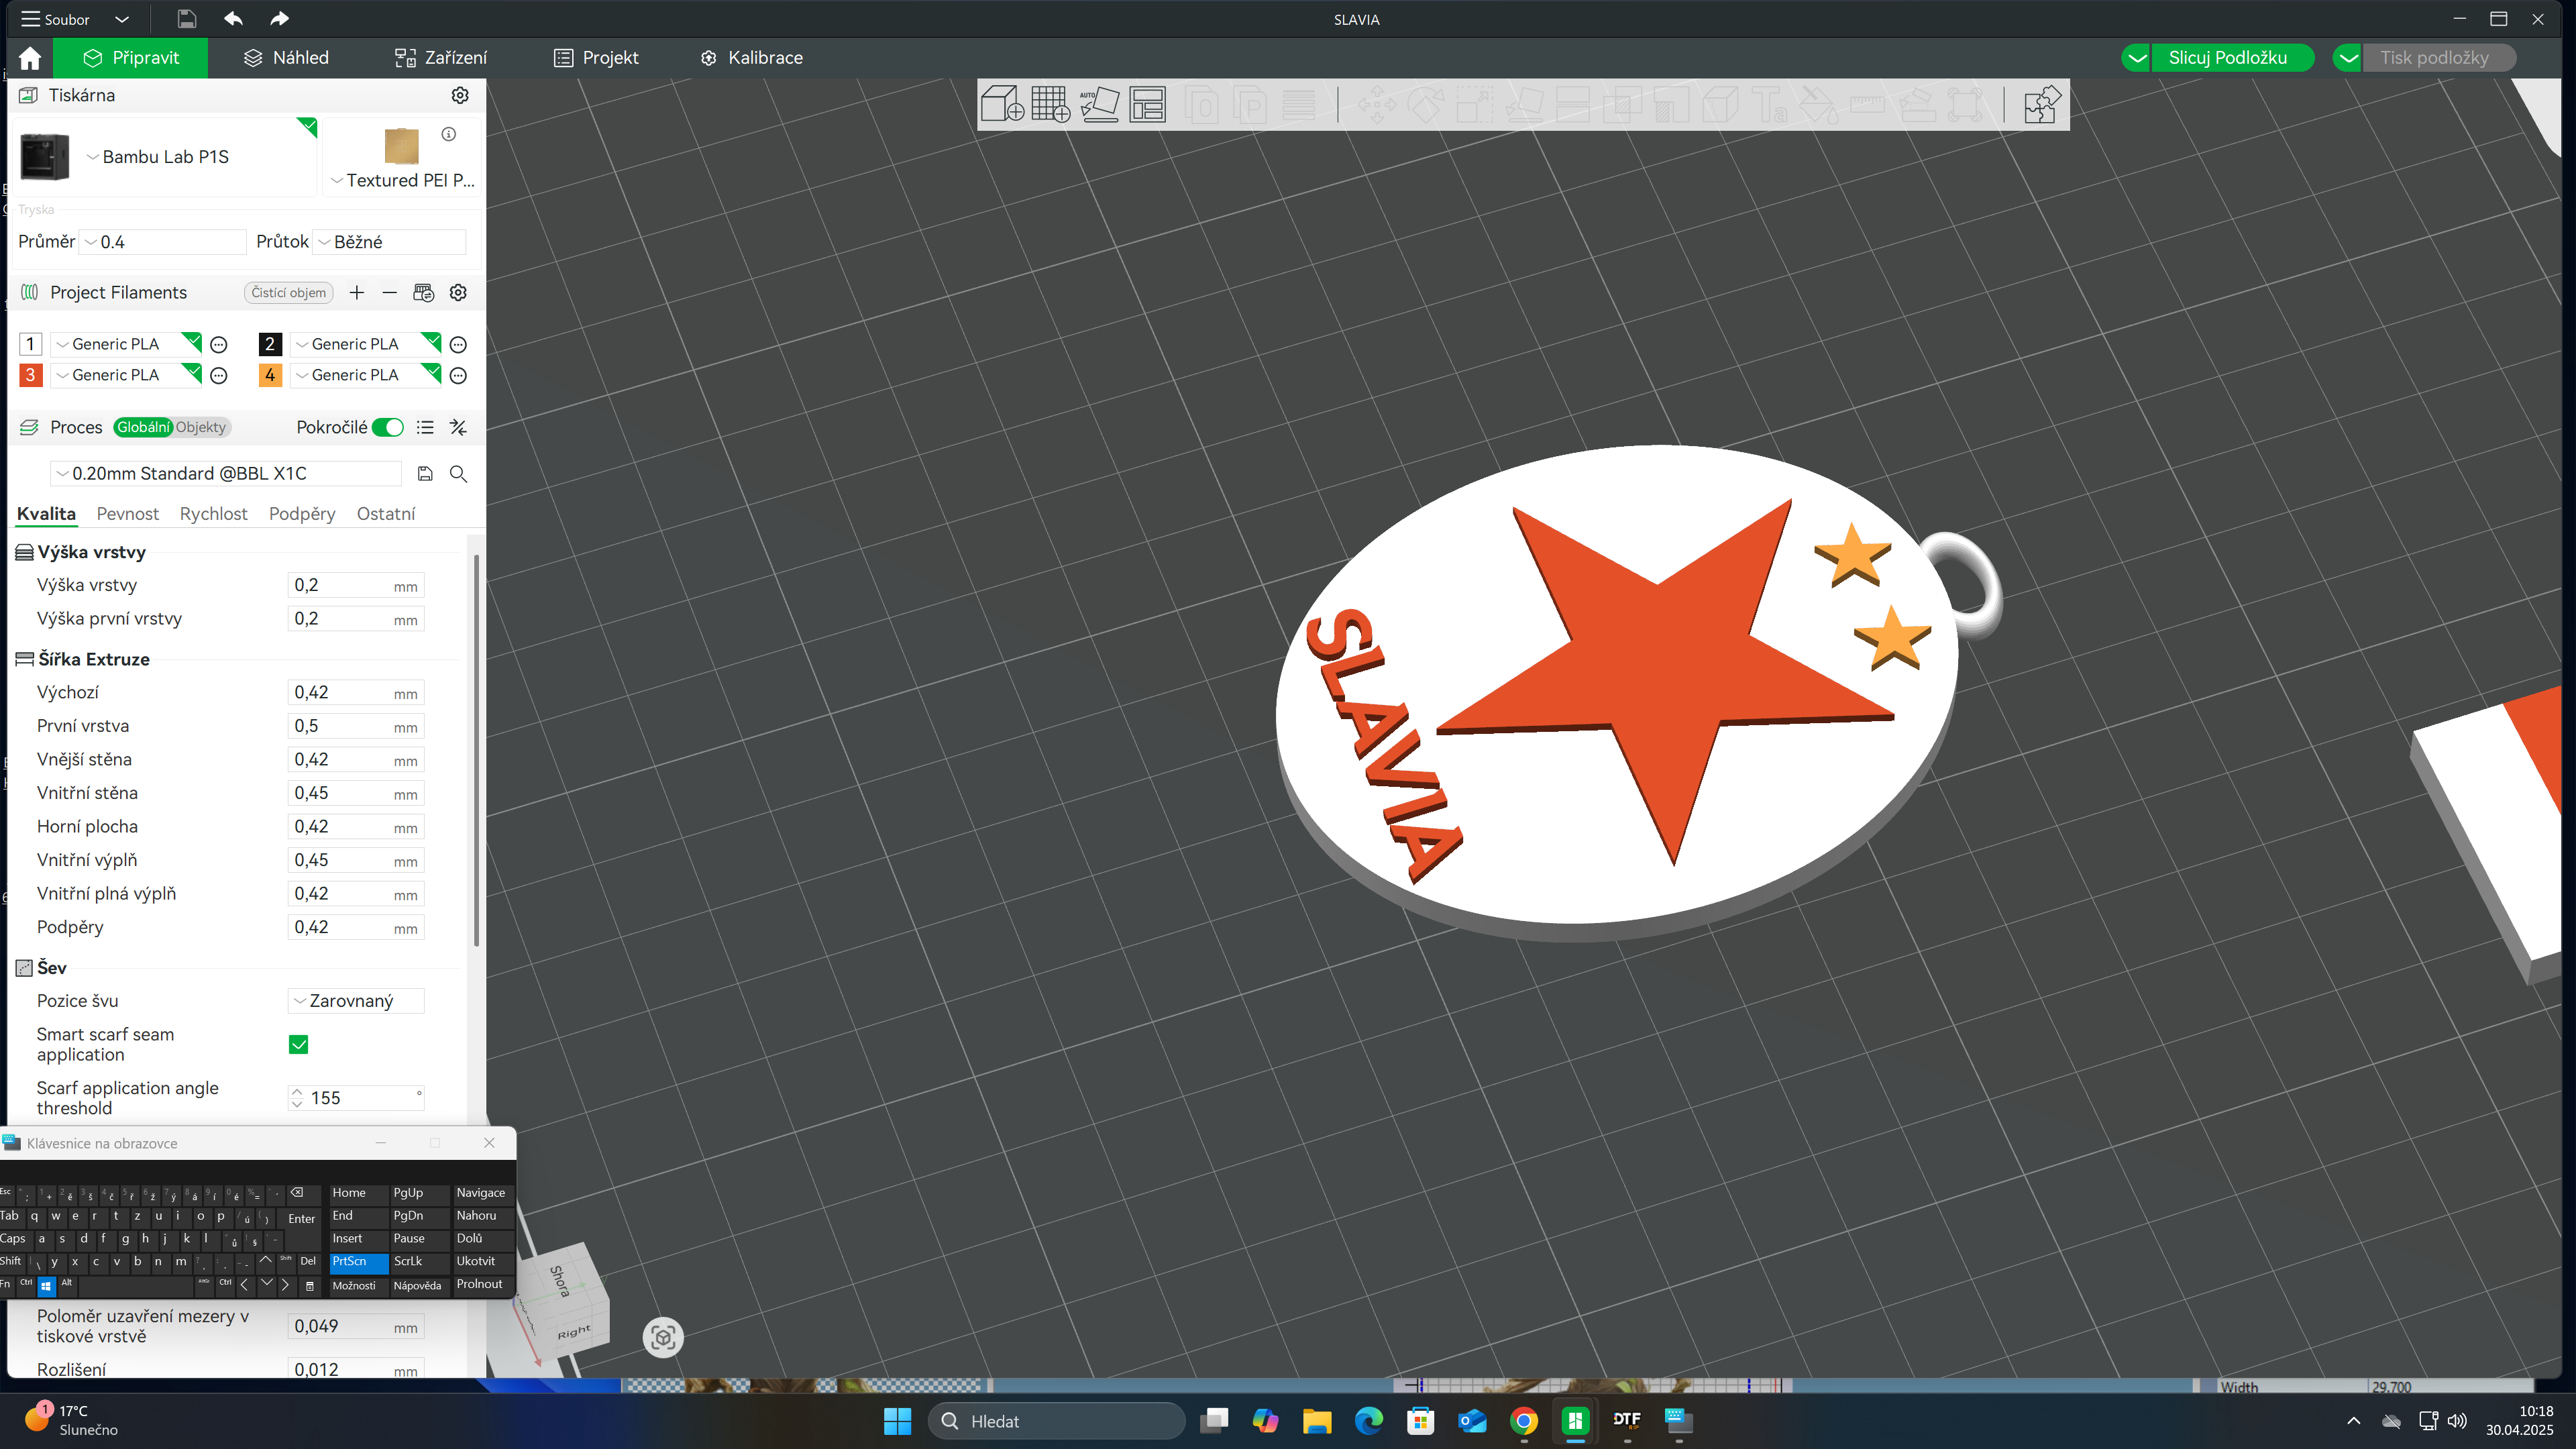Click the Add object cube icon
2576x1449 pixels.
point(1002,104)
